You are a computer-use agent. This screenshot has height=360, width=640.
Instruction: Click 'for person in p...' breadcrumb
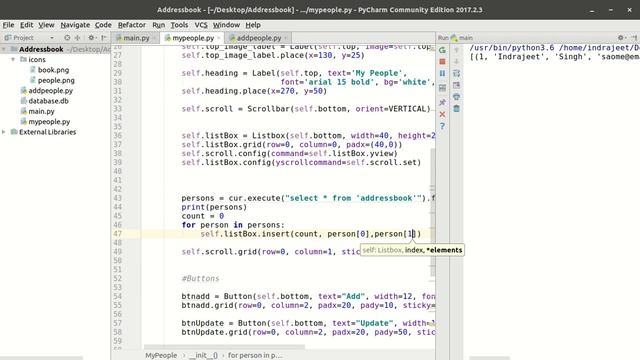(x=255, y=355)
